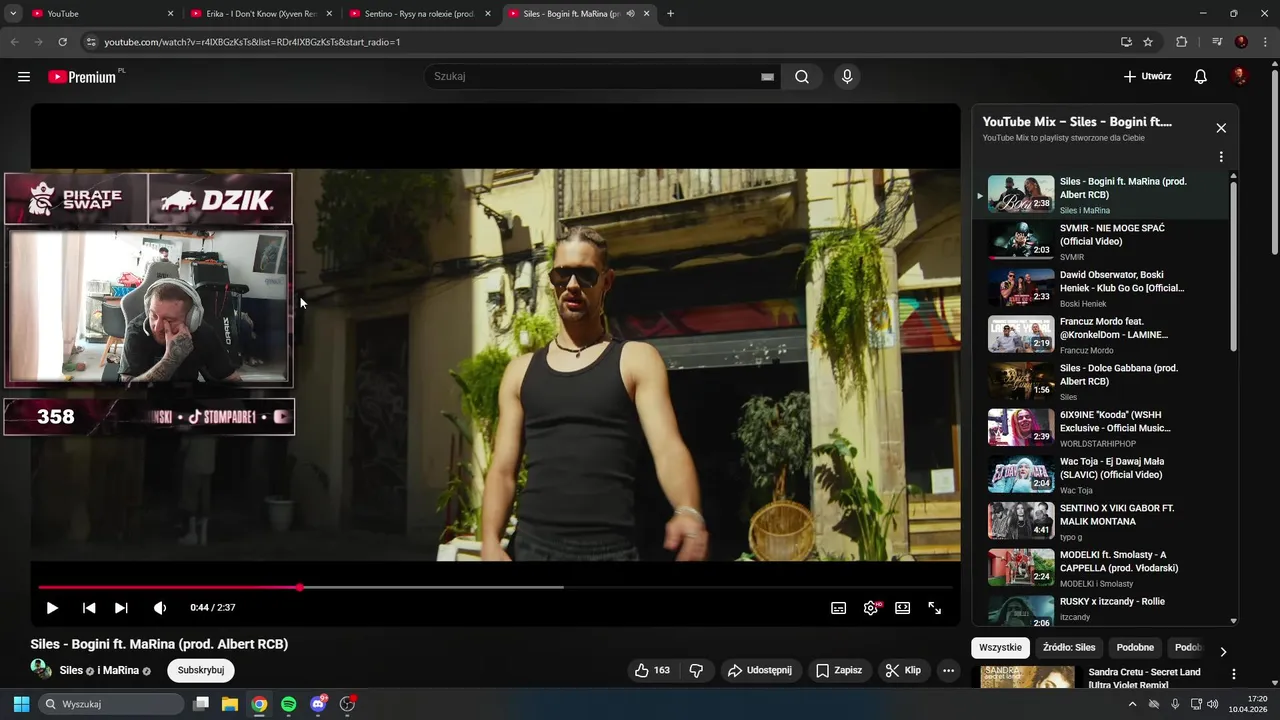Select SENTINO X VIKI GABOR playlist item
This screenshot has height=720, width=1280.
[1100, 522]
